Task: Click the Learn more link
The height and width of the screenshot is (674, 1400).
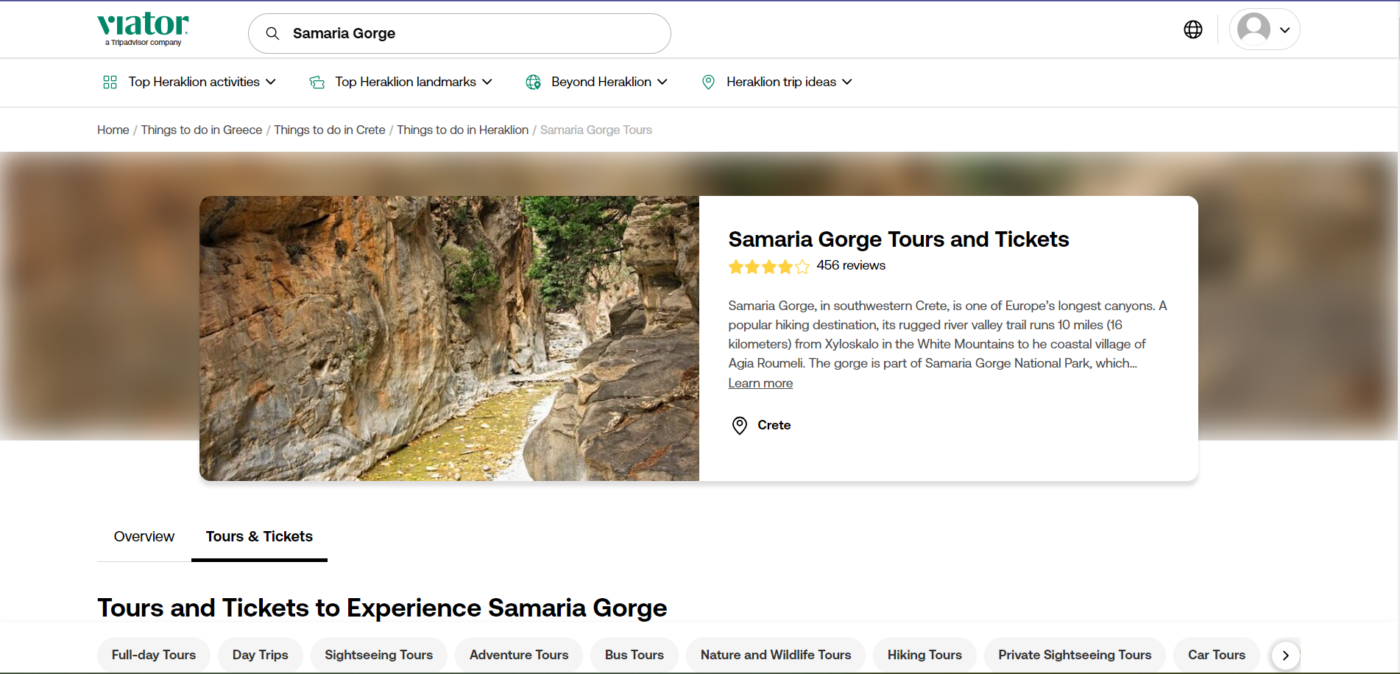Action: tap(760, 383)
